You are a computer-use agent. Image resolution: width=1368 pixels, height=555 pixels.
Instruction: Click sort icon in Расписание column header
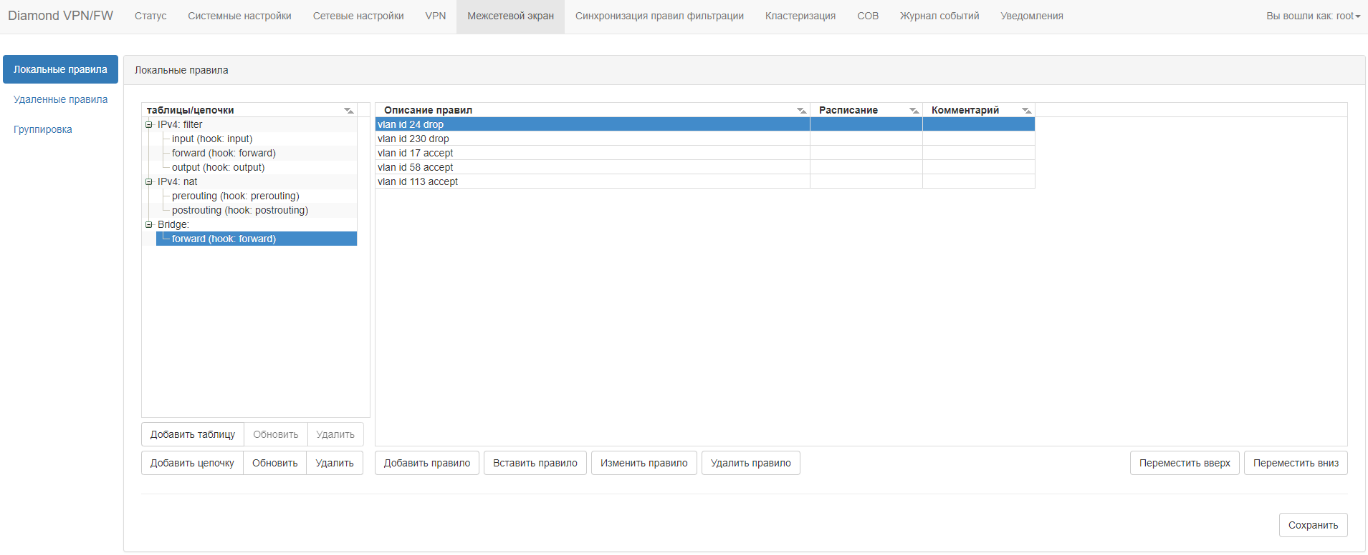[x=914, y=110]
